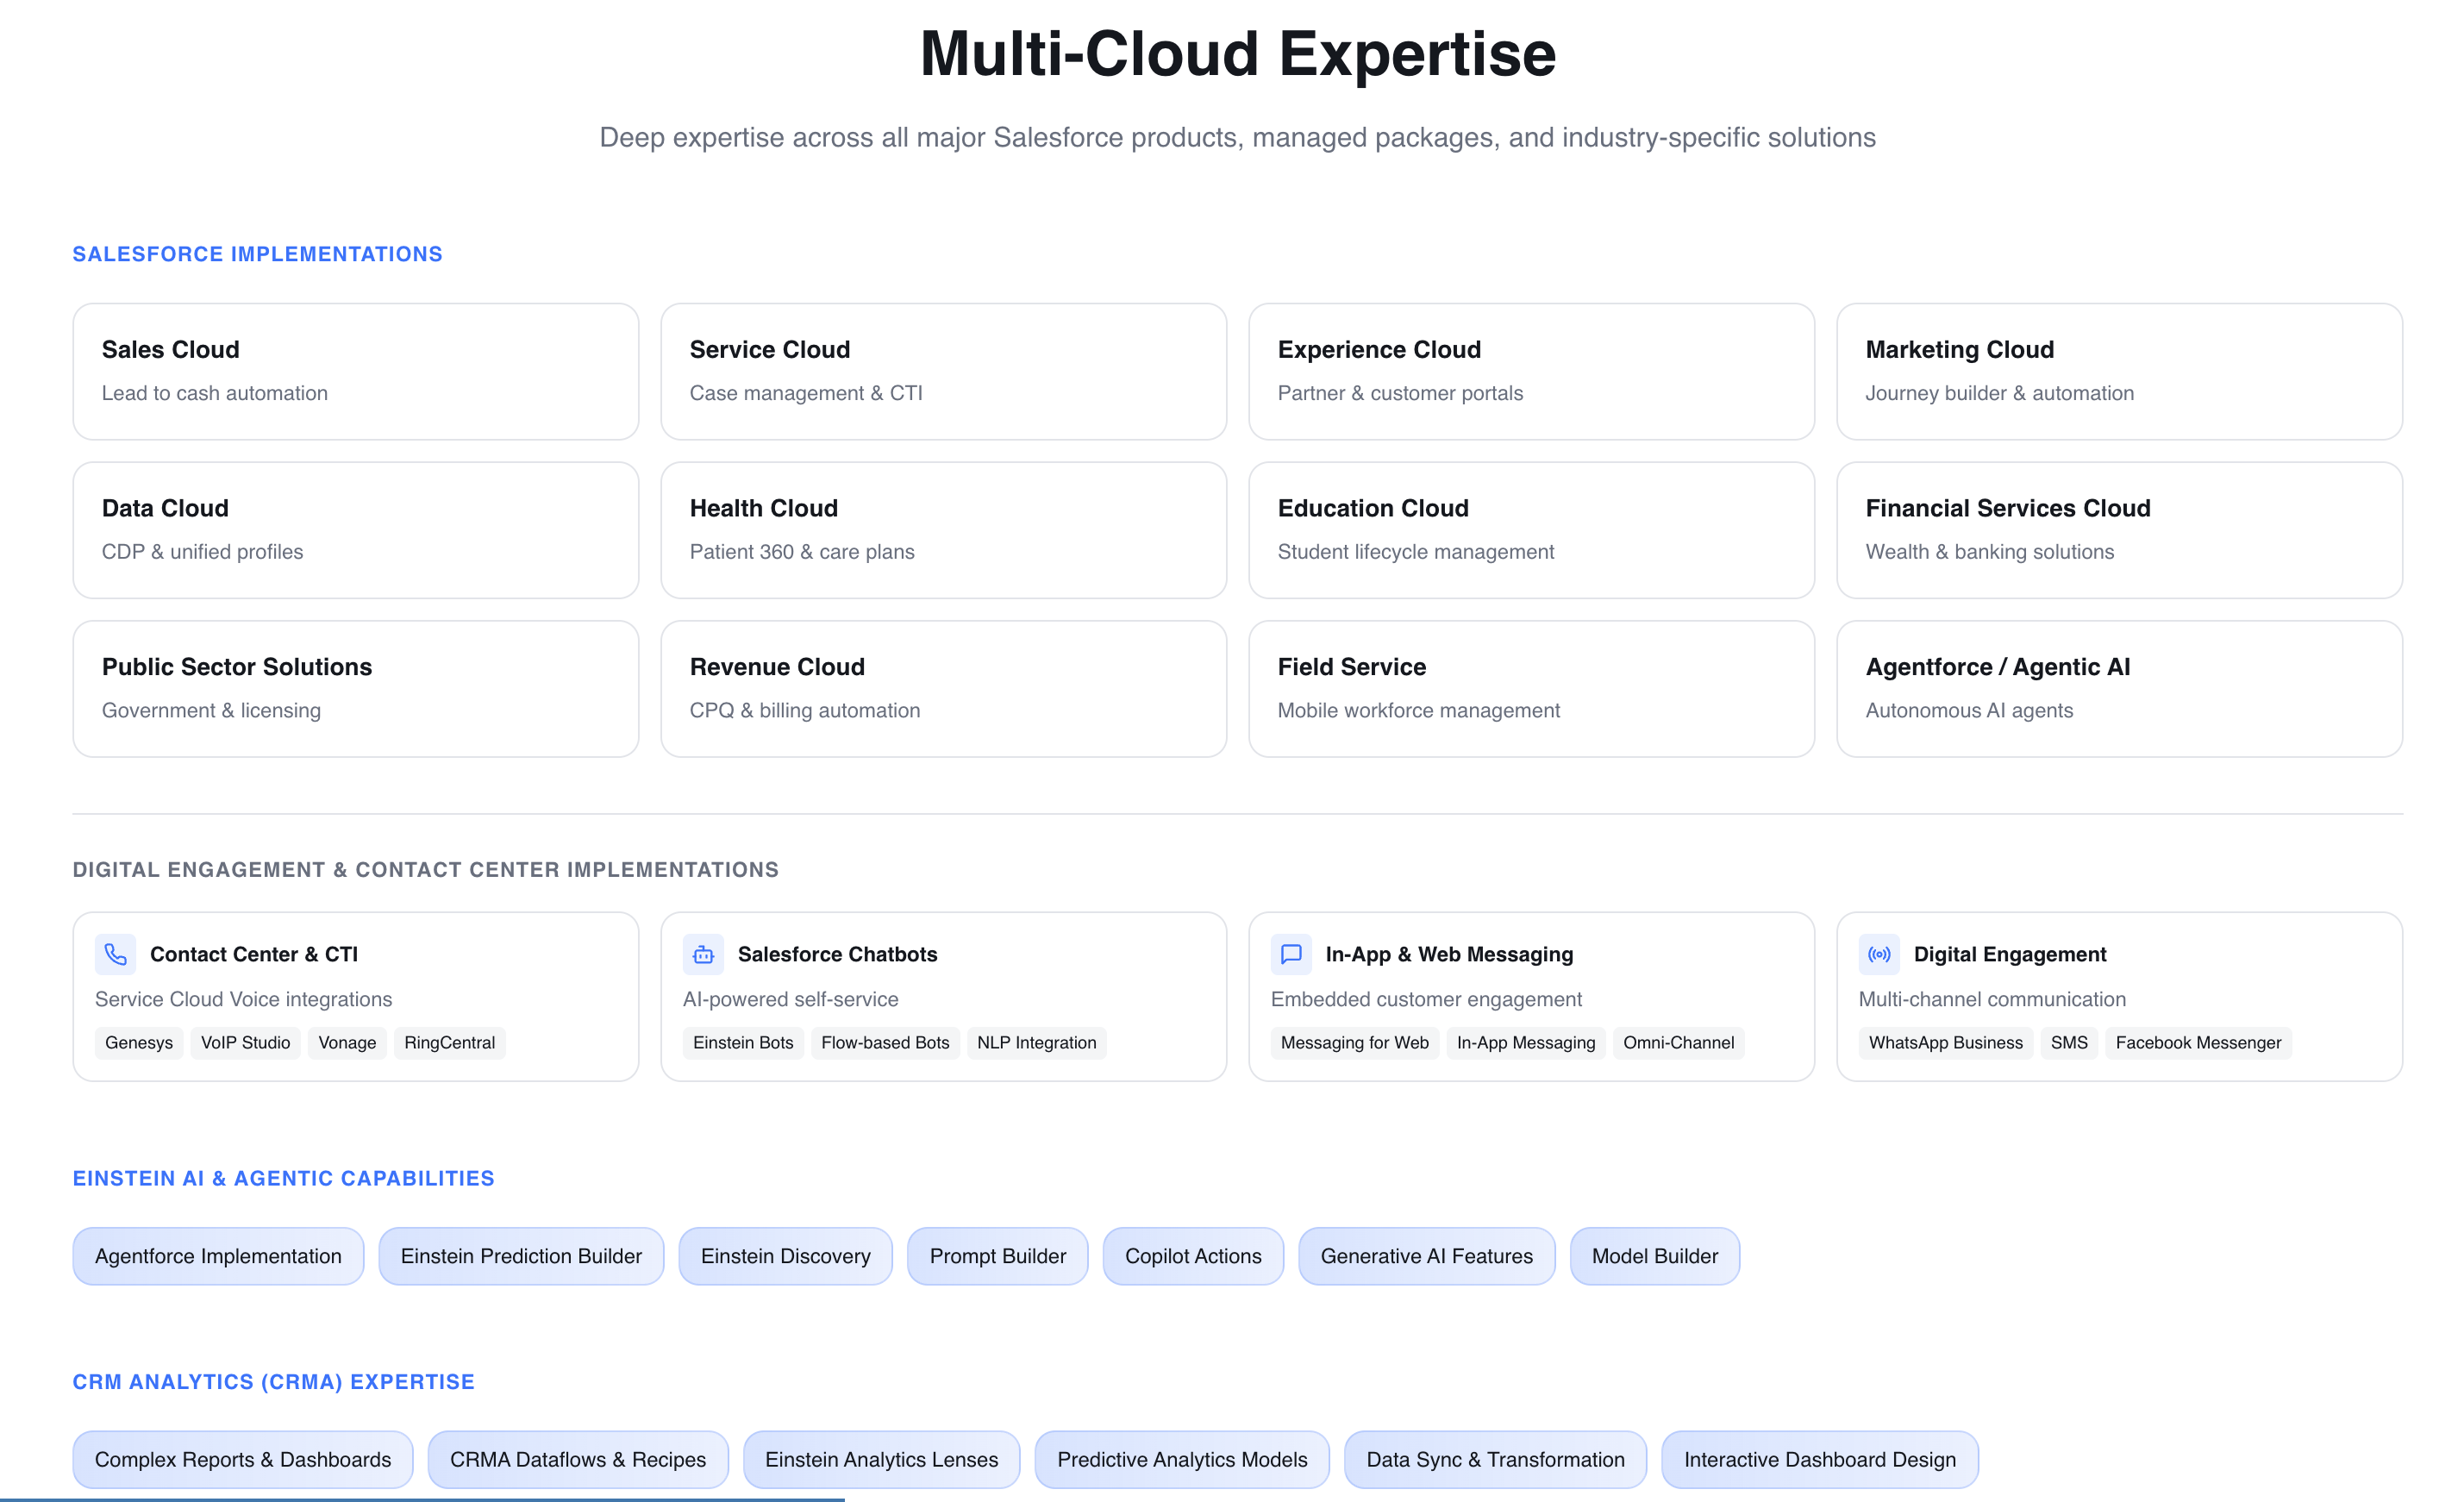Click the Omni-Channel tag
Image resolution: width=2464 pixels, height=1502 pixels.
coord(1678,1042)
